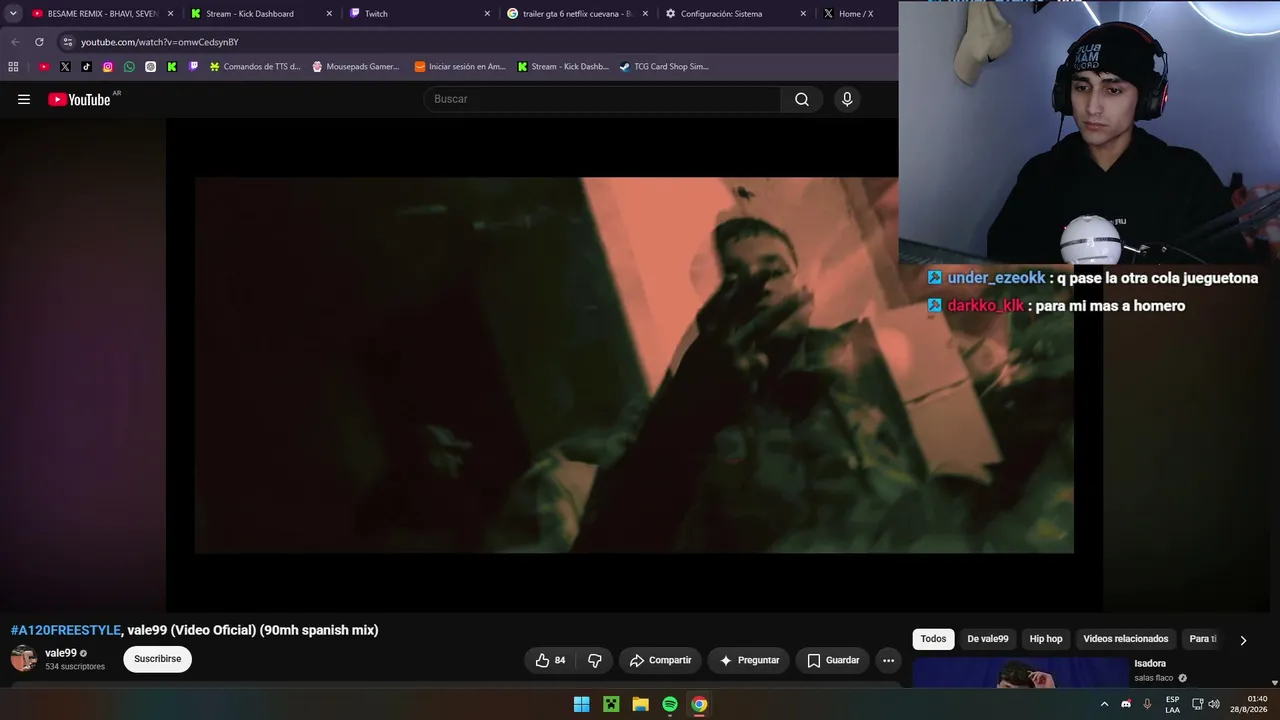
Task: Subscribe to vale99 with Suscribirse button
Action: [157, 659]
